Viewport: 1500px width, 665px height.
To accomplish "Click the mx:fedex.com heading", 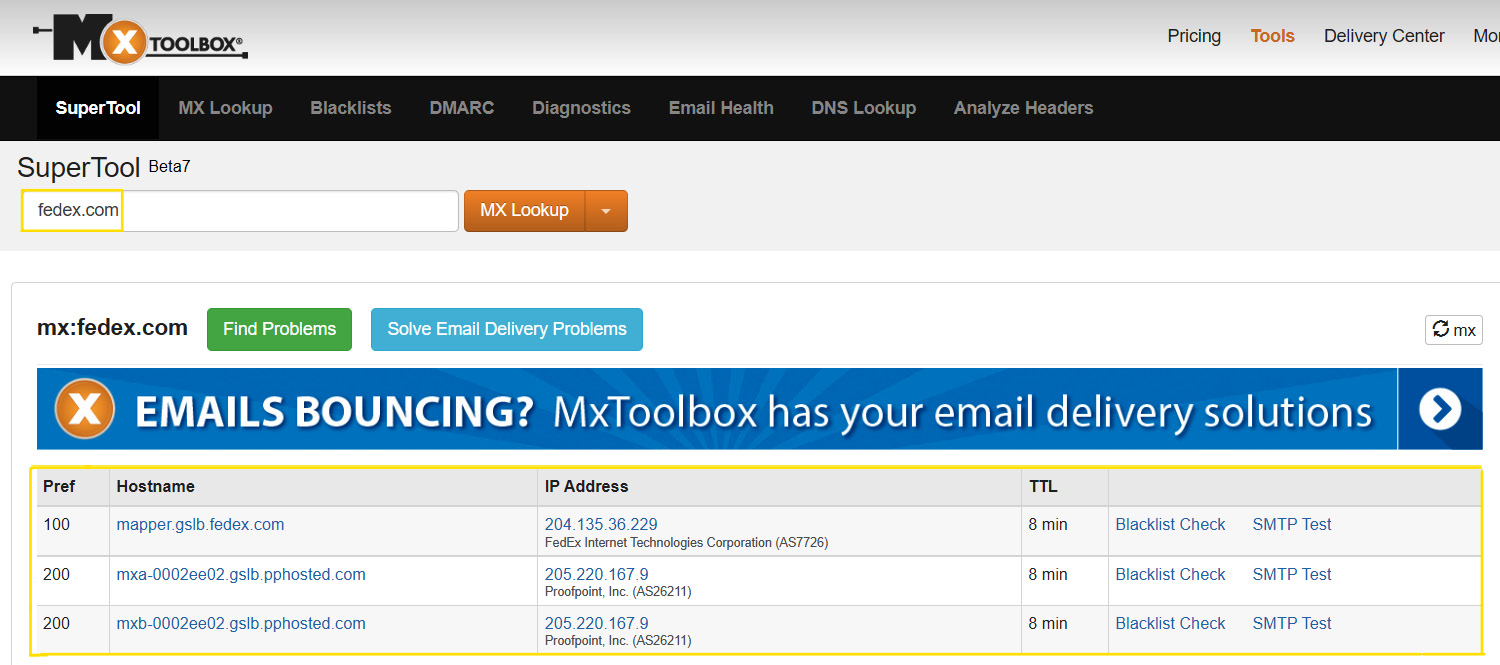I will 112,327.
